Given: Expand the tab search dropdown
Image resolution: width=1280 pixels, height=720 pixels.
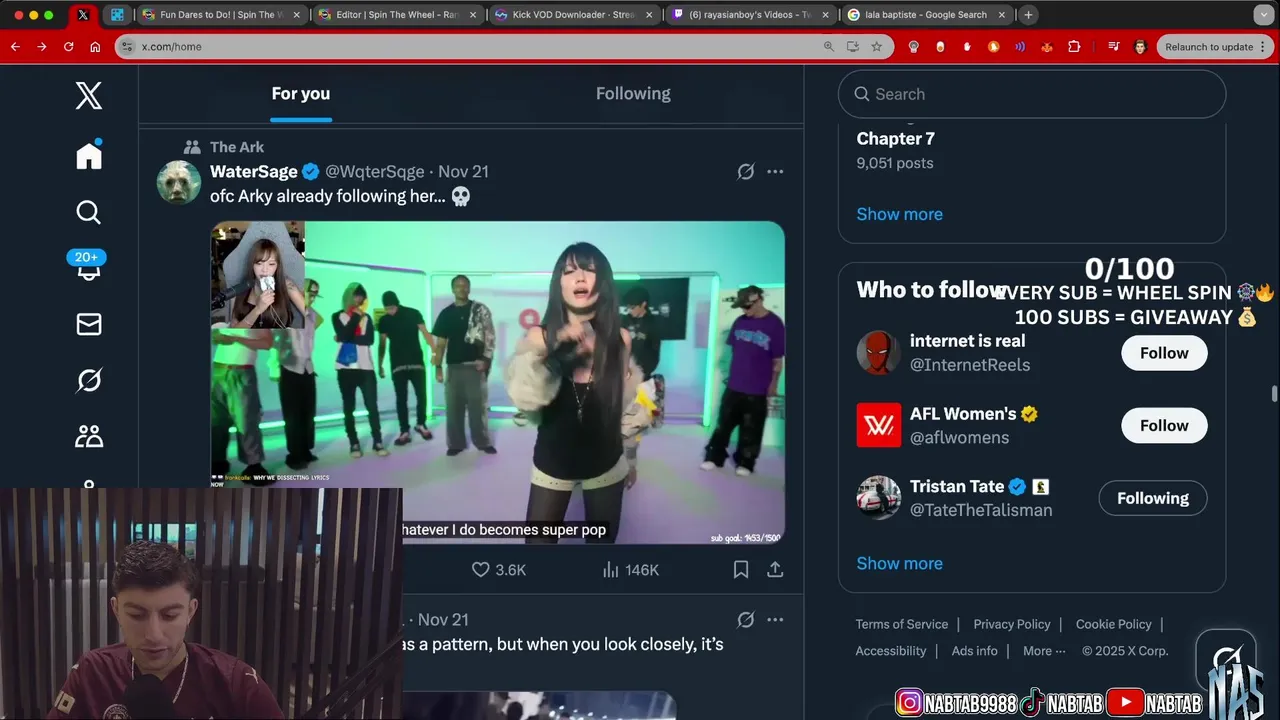Looking at the screenshot, I should pyautogui.click(x=1264, y=15).
